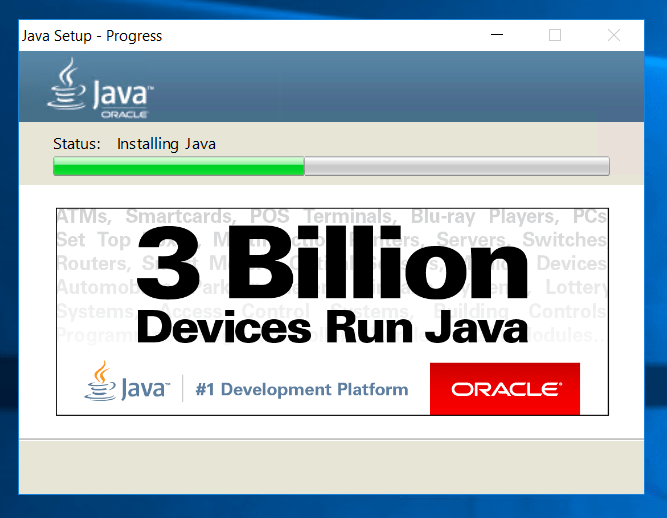Click the "Java Setup - Progress" window title
The height and width of the screenshot is (518, 667).
tap(92, 36)
